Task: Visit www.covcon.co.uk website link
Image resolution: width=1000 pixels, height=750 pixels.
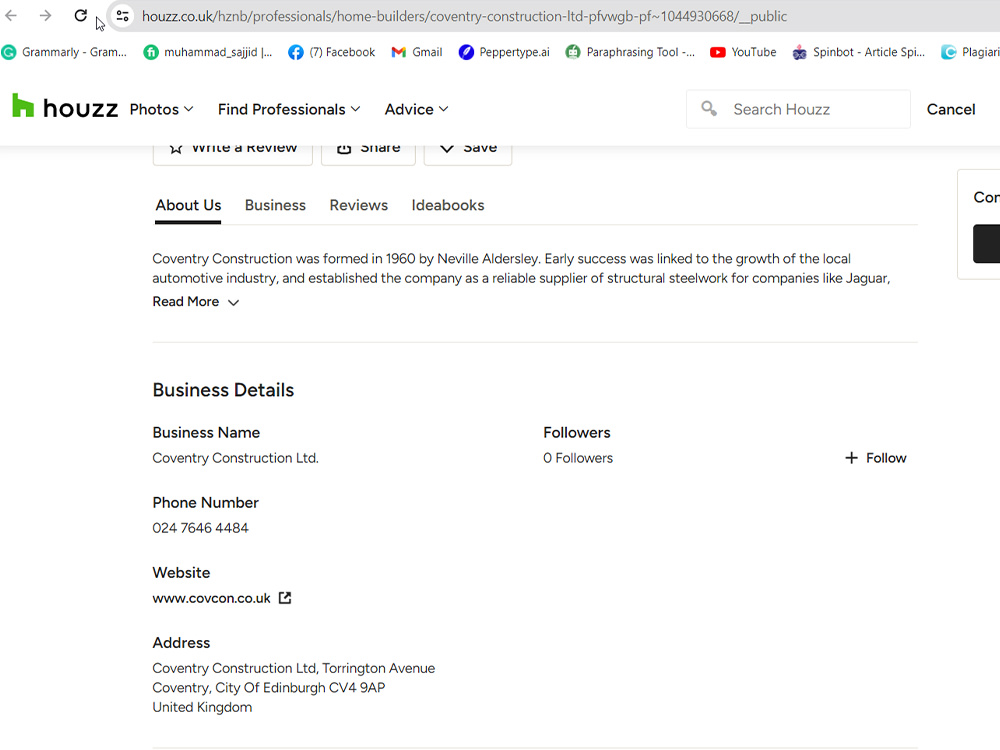Action: (x=212, y=598)
